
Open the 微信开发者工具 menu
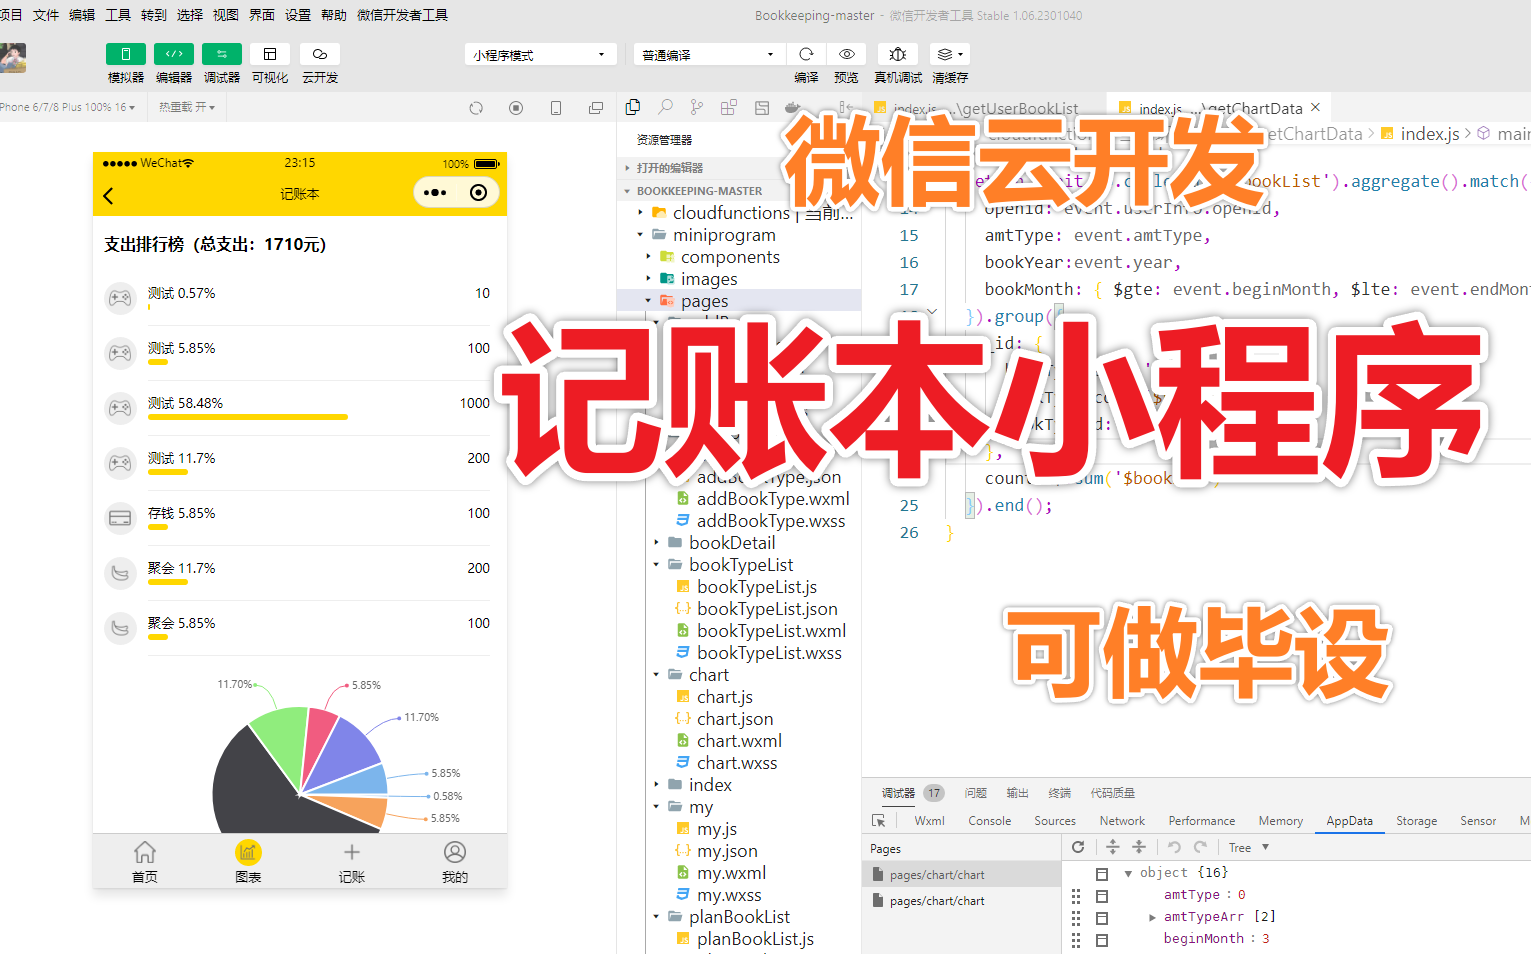(402, 15)
